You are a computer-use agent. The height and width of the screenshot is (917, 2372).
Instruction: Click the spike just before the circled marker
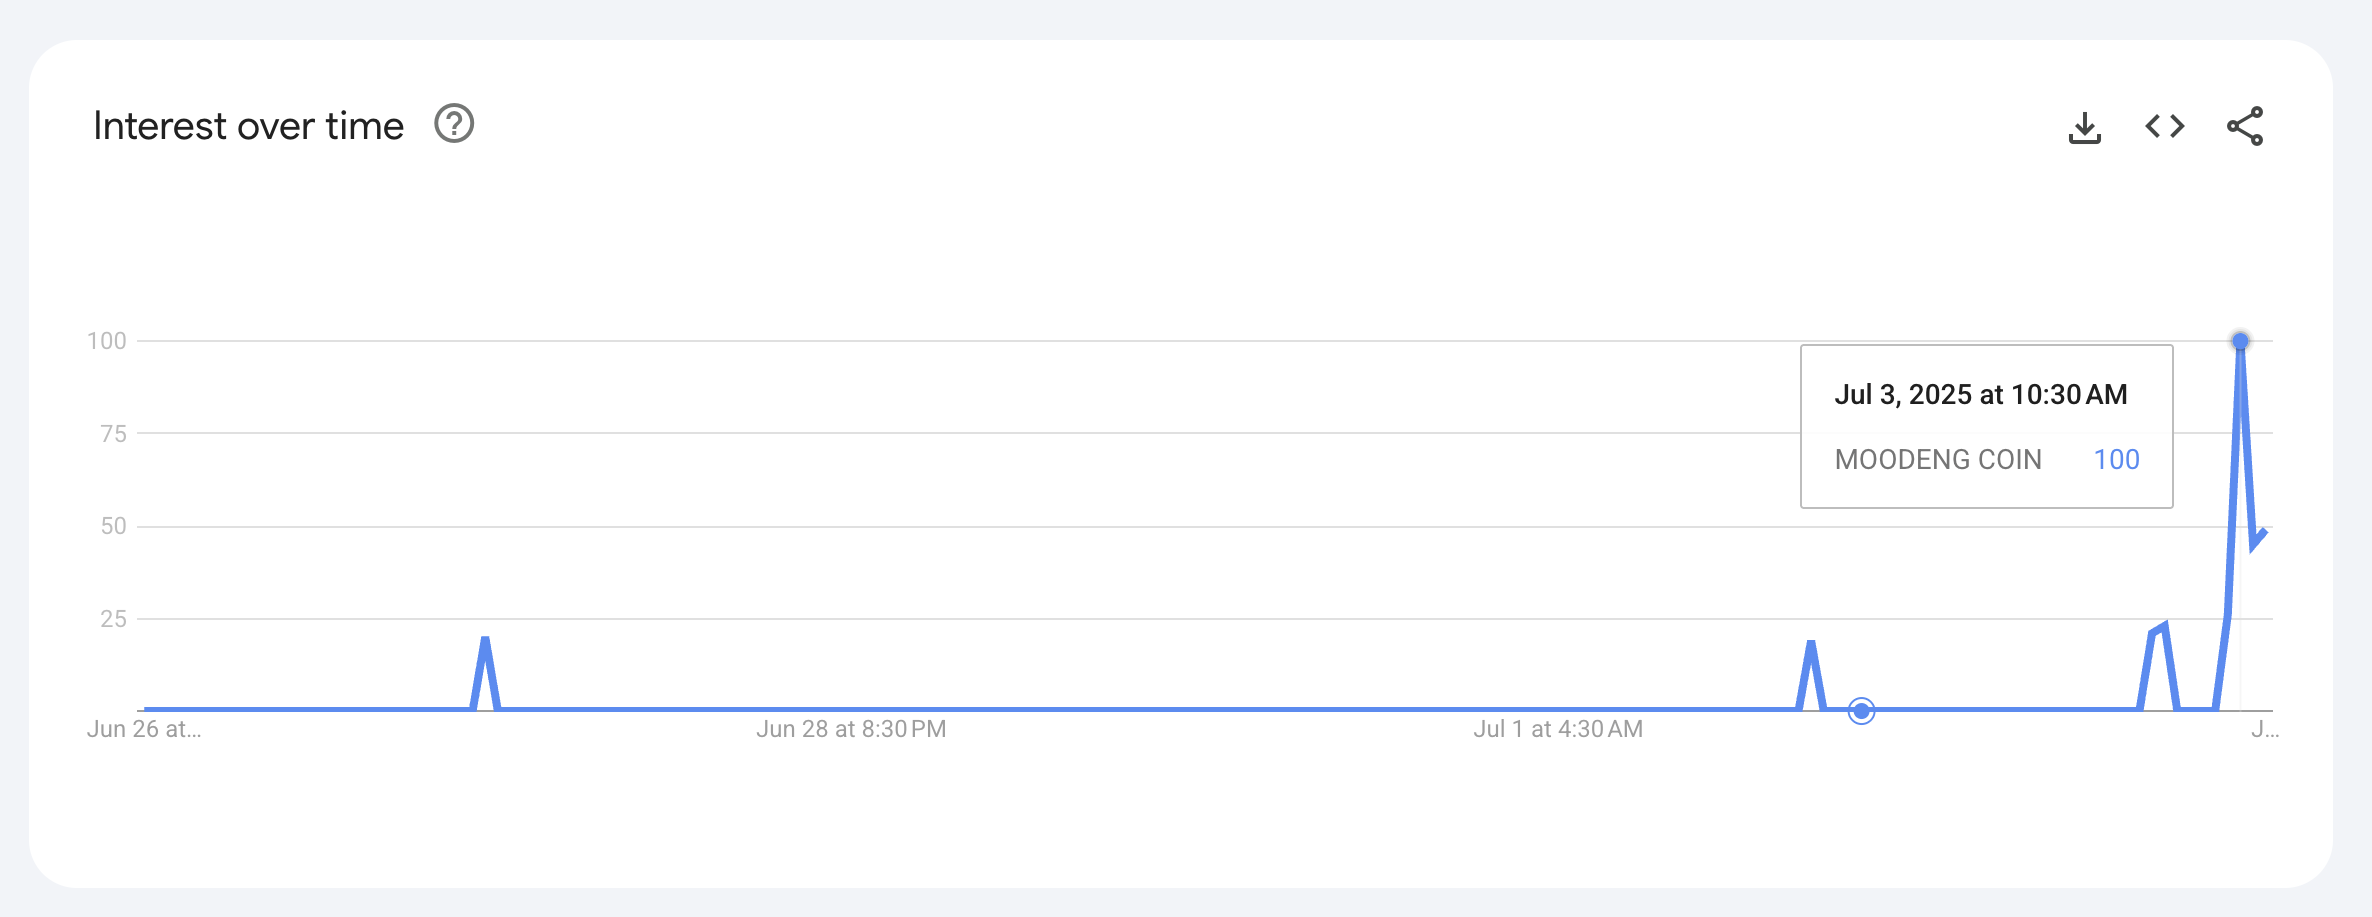click(1811, 645)
